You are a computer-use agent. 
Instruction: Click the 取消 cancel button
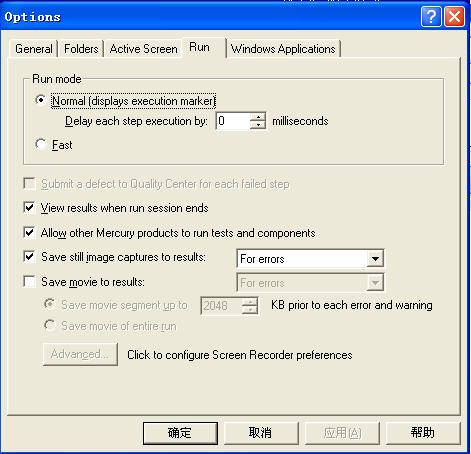[261, 433]
